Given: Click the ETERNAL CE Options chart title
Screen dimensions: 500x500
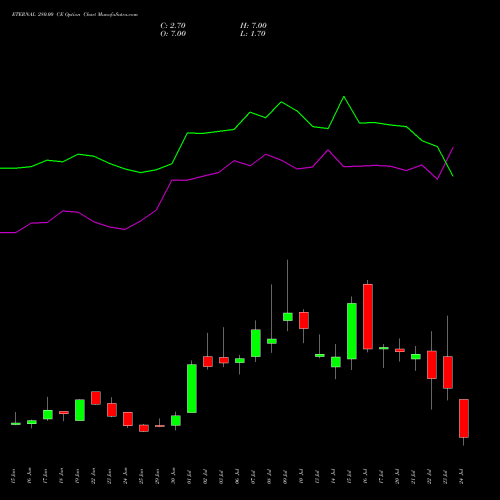Looking at the screenshot, I should pos(75,15).
